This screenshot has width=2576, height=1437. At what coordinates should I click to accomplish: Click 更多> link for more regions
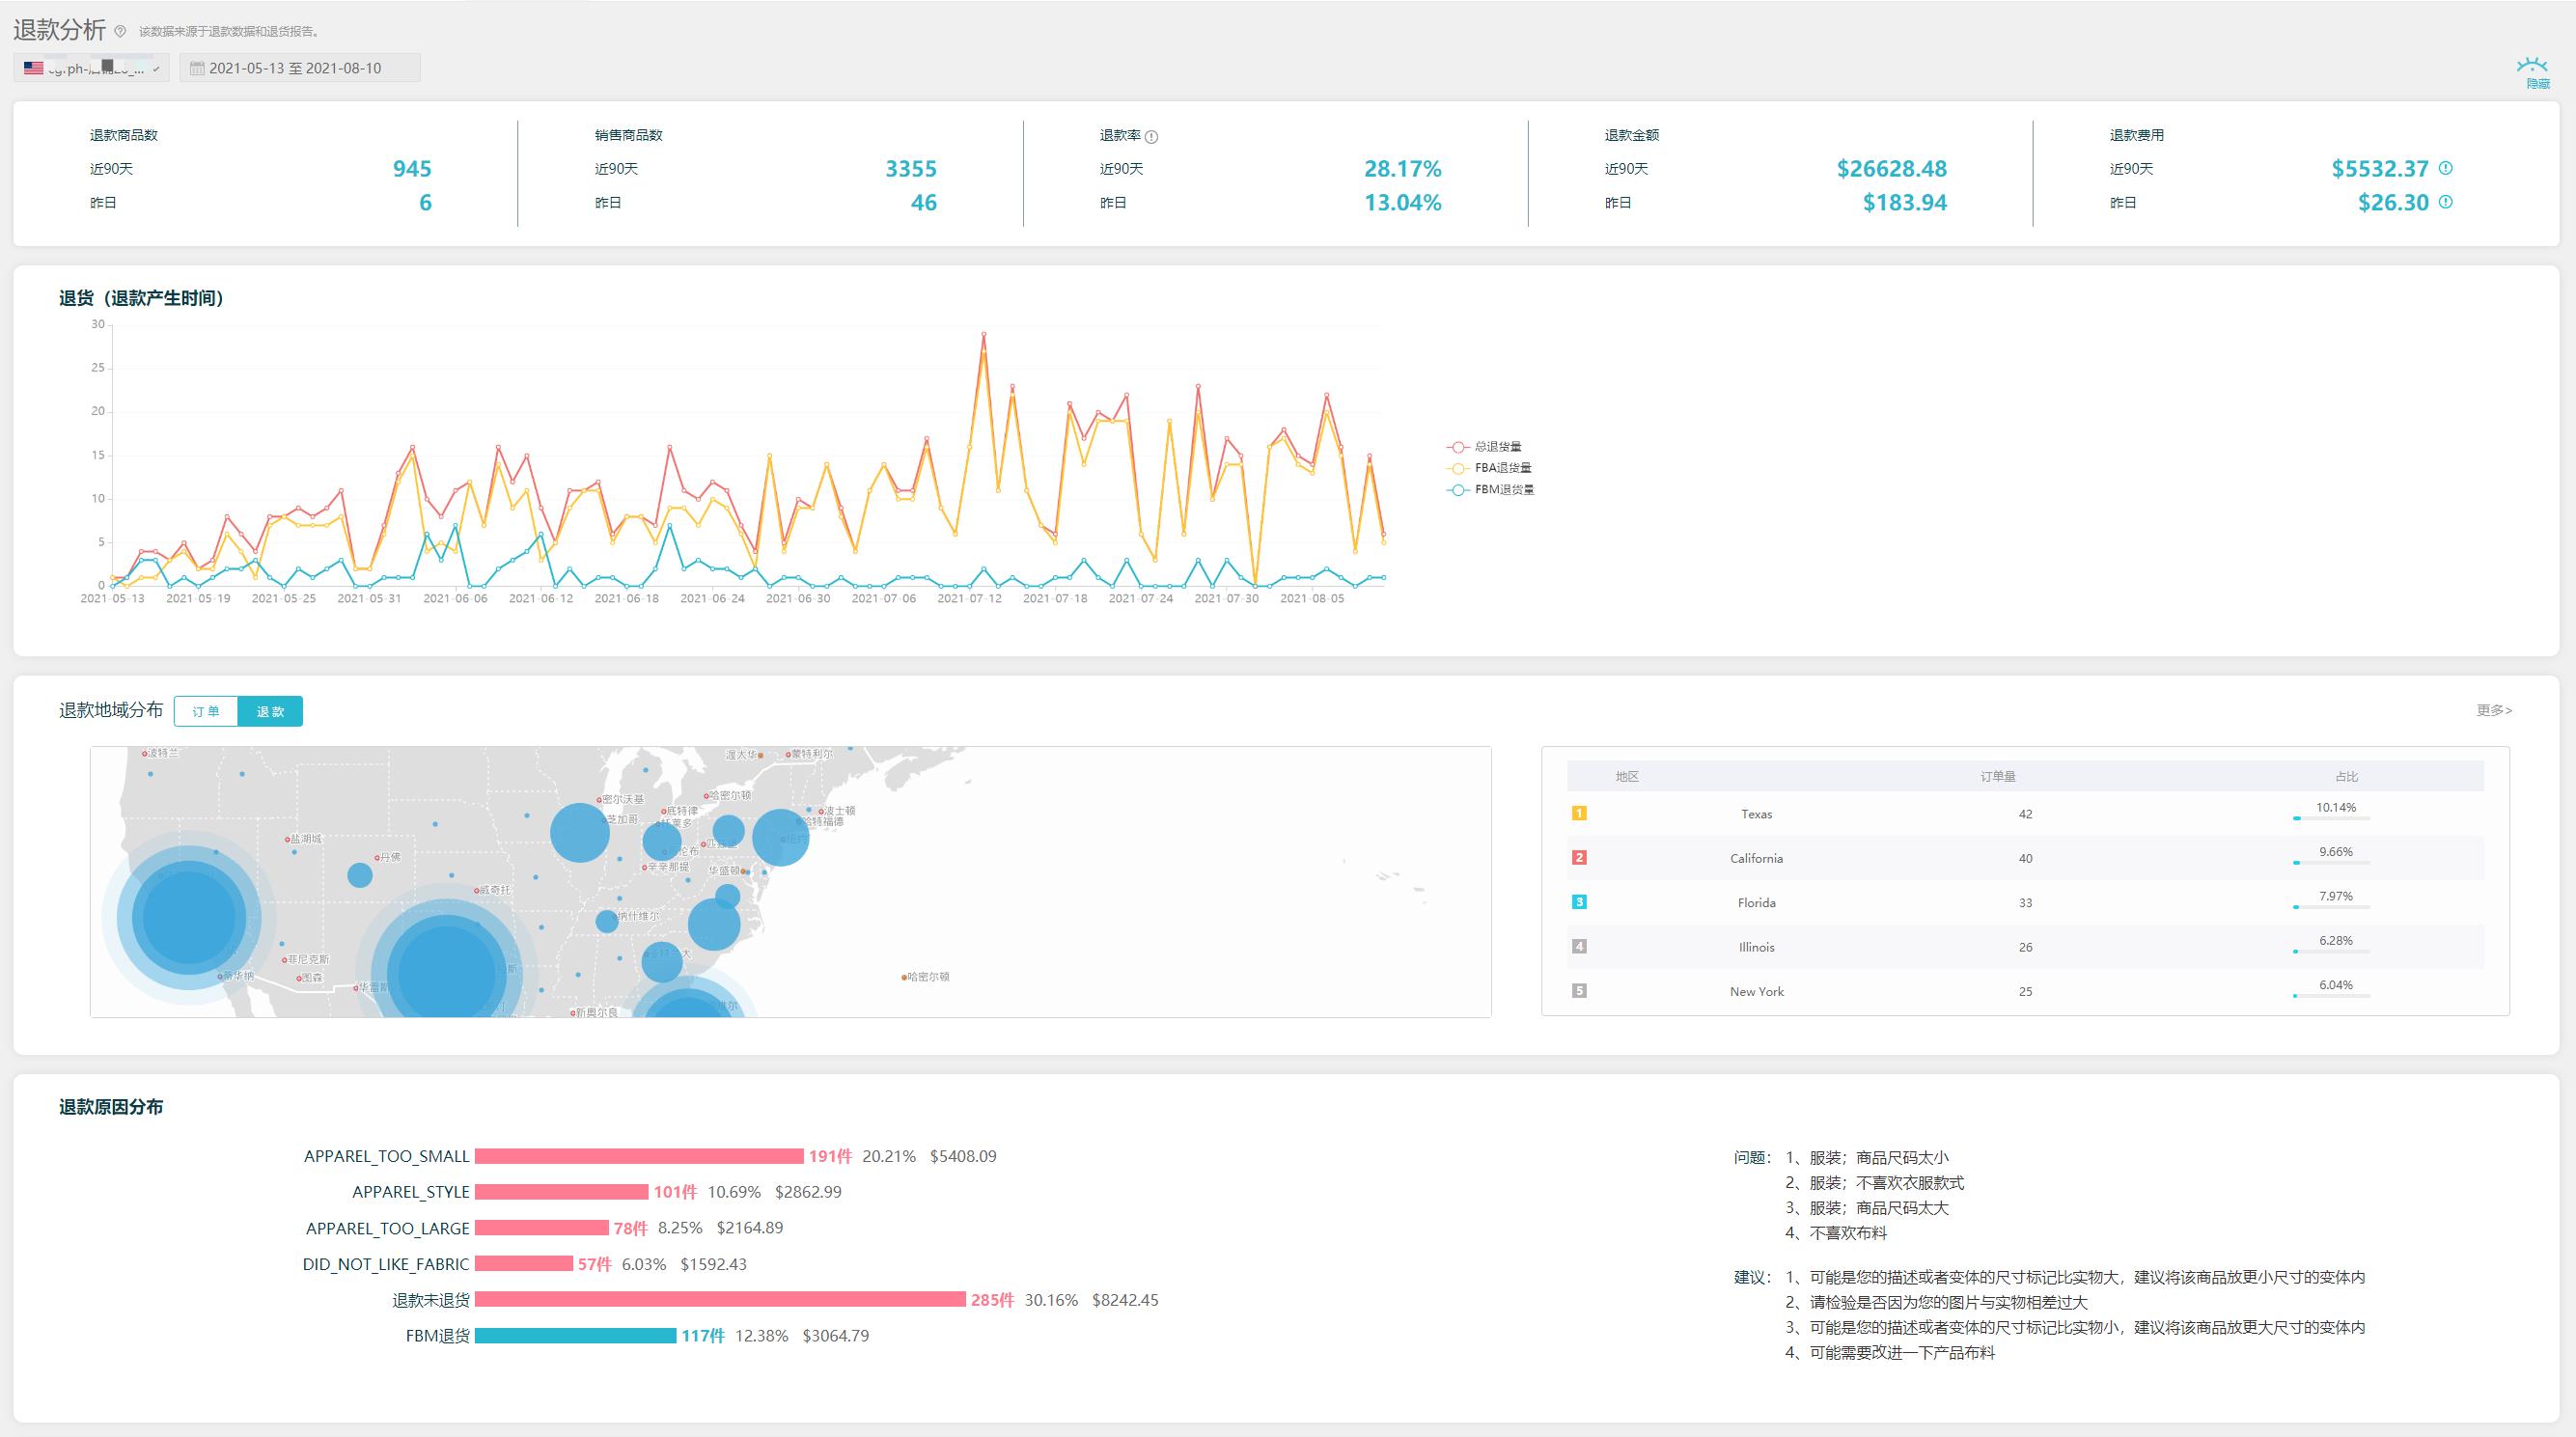pyautogui.click(x=2493, y=710)
